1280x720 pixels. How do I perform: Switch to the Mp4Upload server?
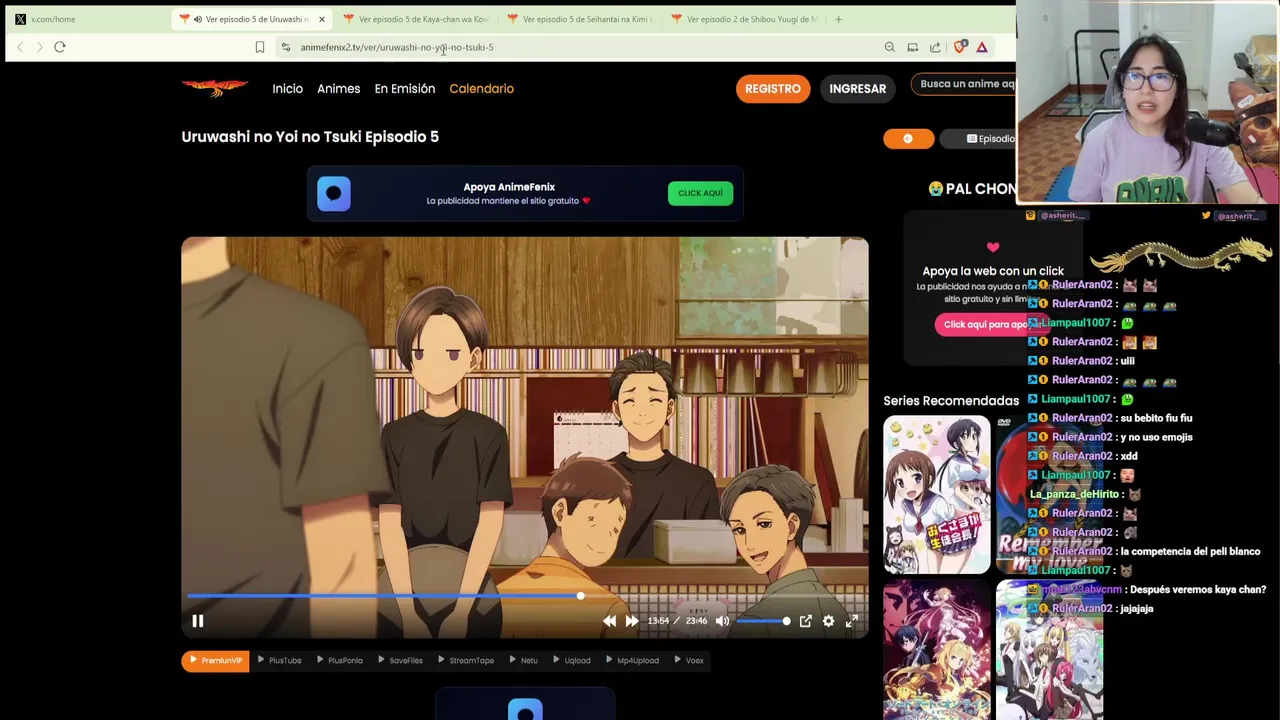coord(632,660)
